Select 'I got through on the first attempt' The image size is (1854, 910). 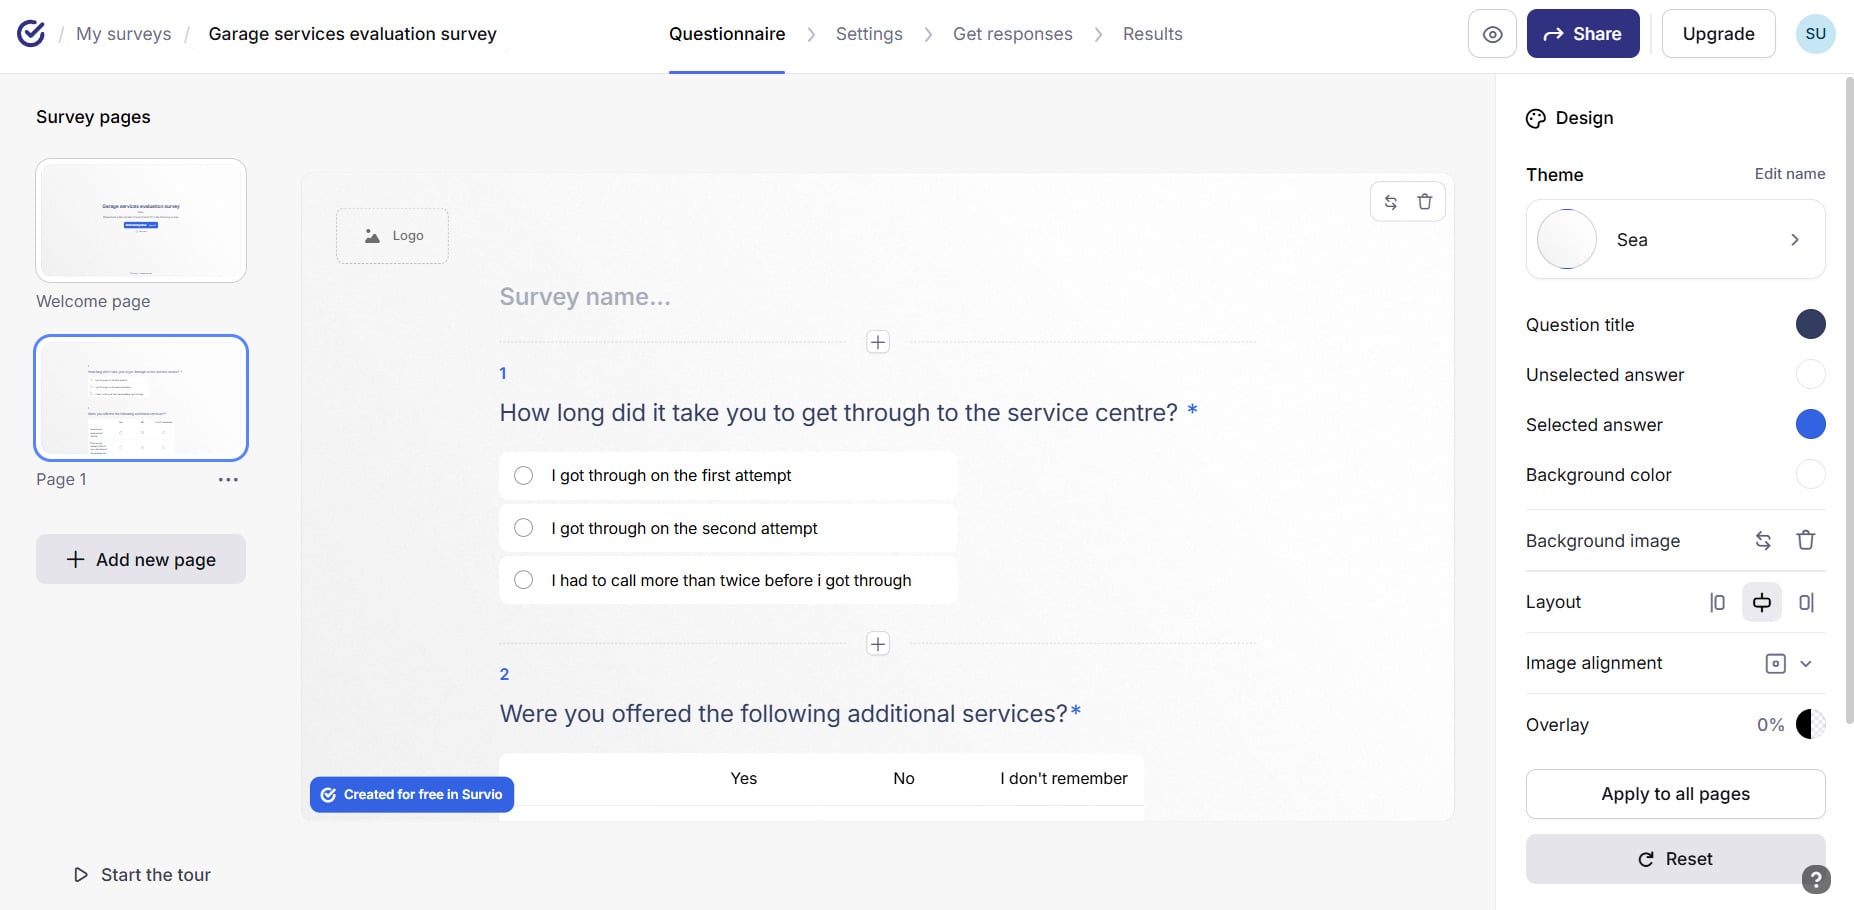728,476
